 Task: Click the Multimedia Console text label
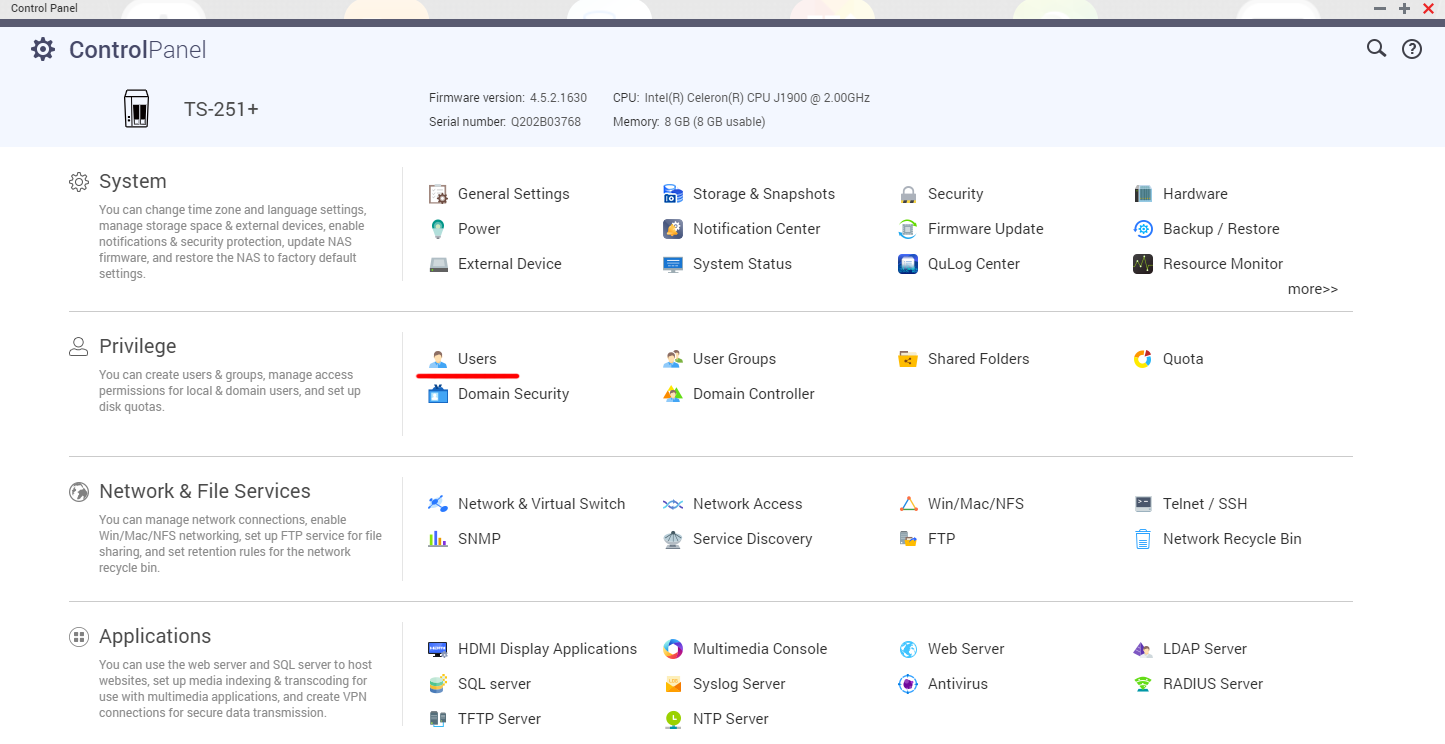[760, 649]
